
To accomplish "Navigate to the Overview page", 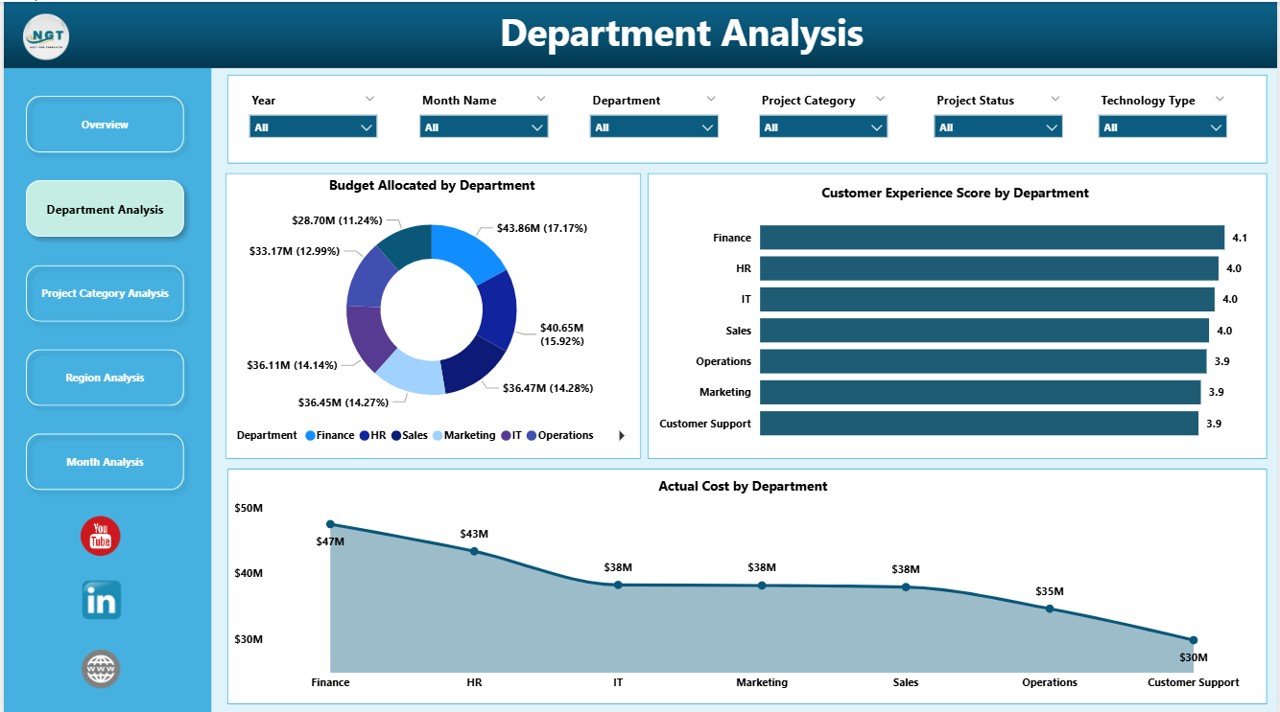I will tap(104, 124).
